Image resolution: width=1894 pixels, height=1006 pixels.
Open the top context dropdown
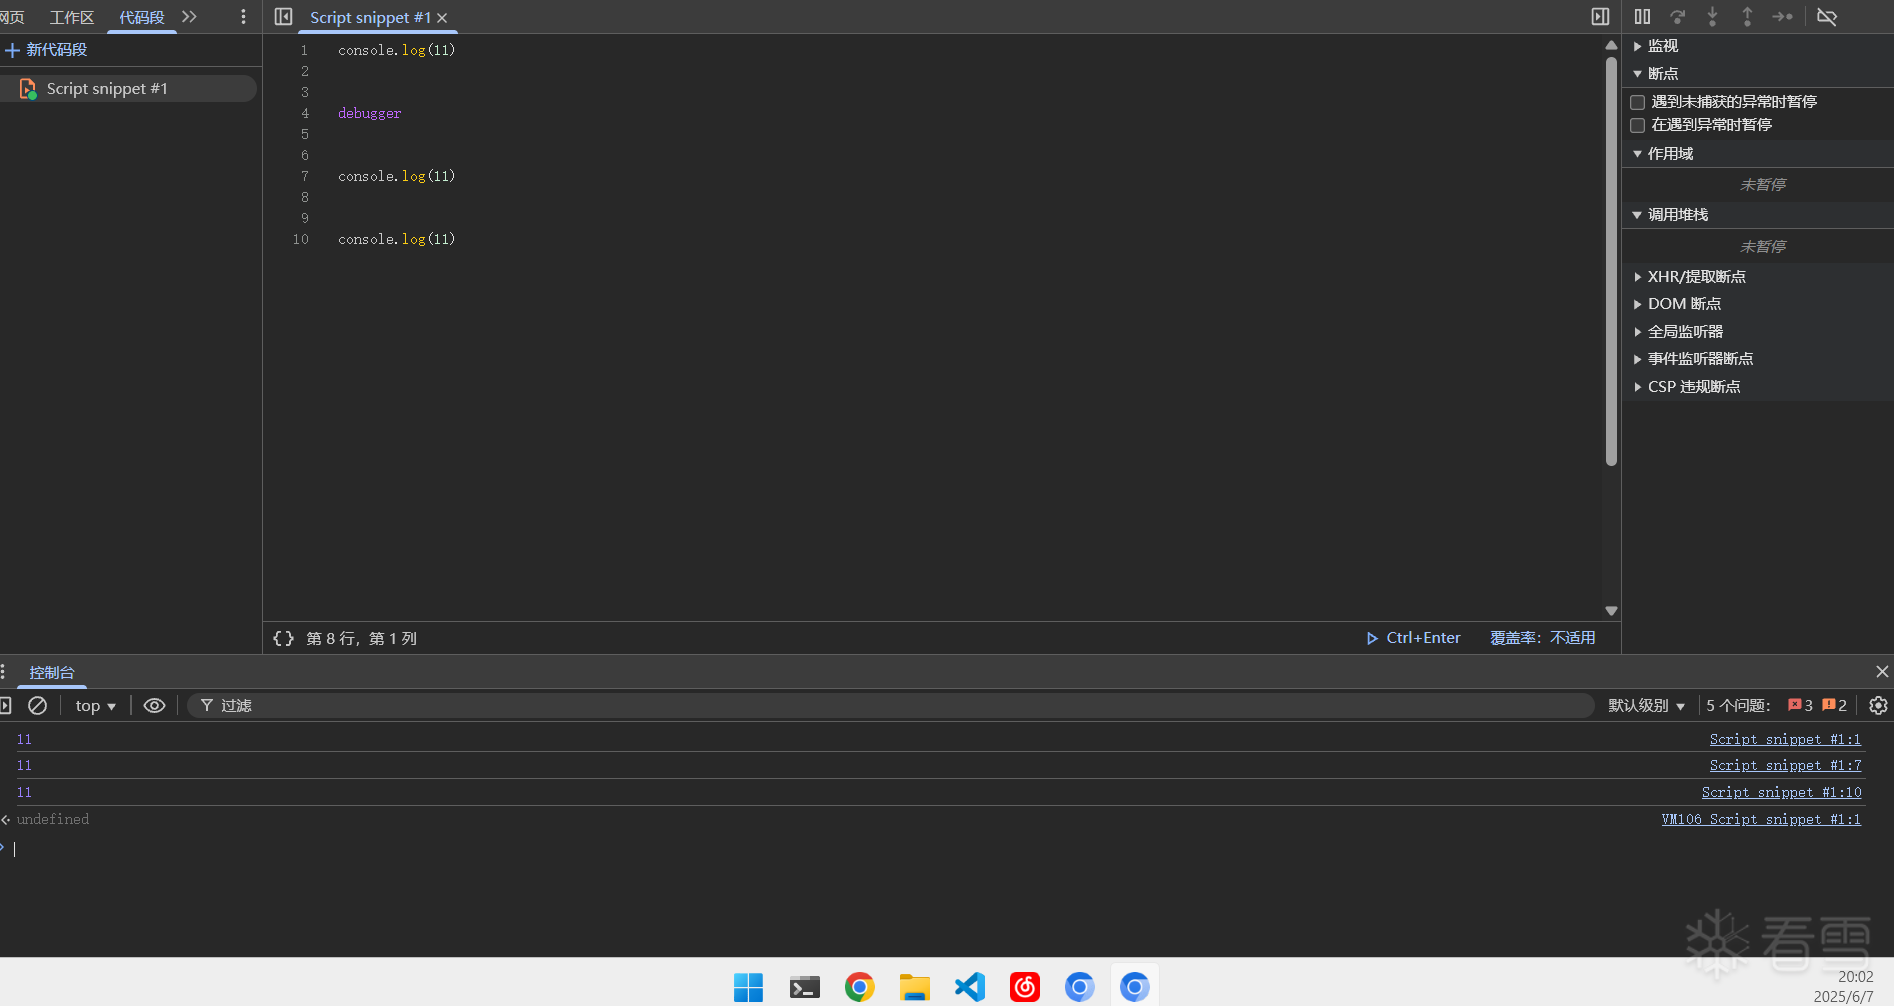point(95,706)
